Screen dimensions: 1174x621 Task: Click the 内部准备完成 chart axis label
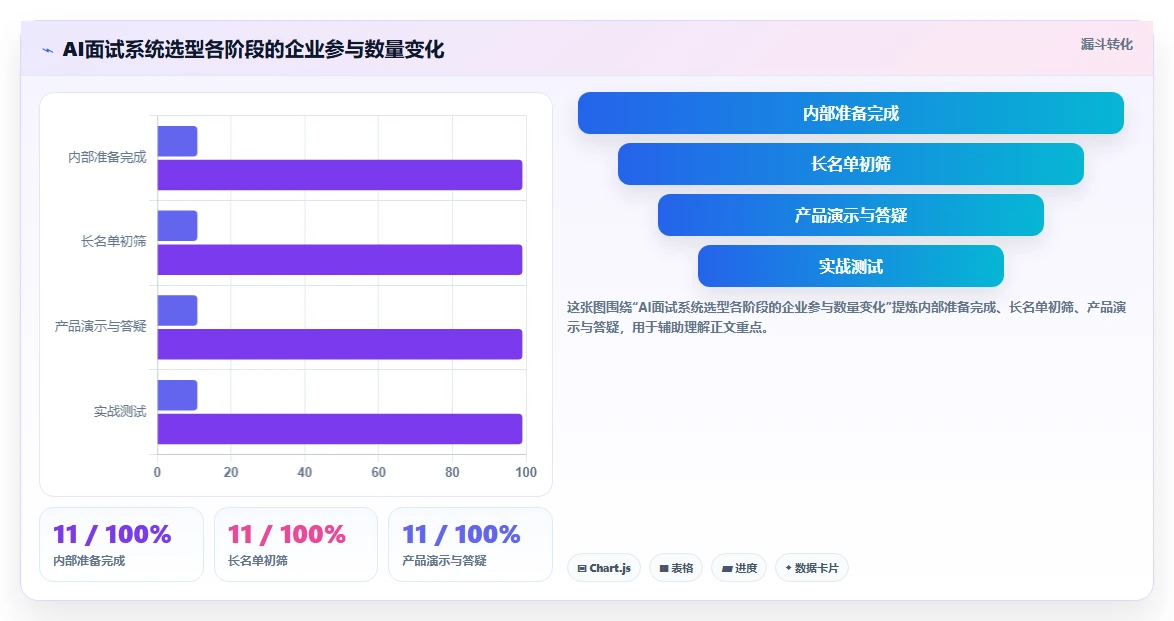[x=107, y=157]
